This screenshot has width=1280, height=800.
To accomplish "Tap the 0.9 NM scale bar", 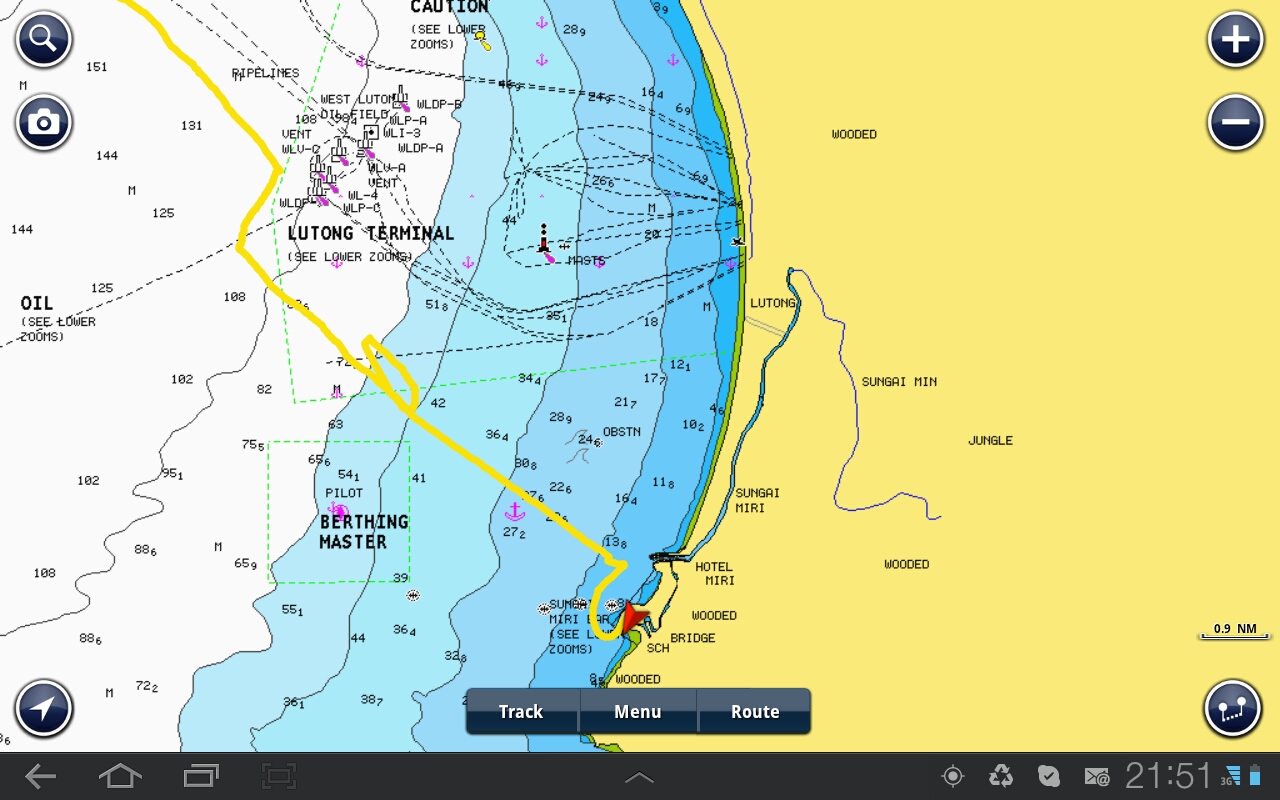I will point(1235,632).
